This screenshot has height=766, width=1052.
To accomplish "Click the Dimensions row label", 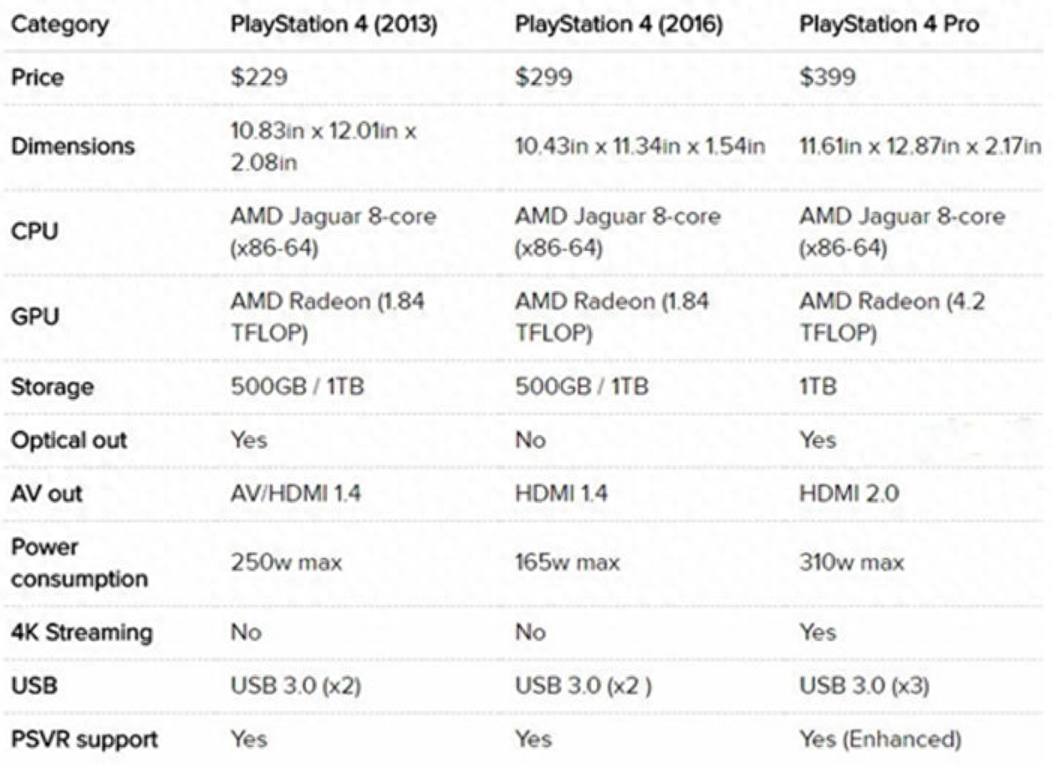I will [x=72, y=146].
